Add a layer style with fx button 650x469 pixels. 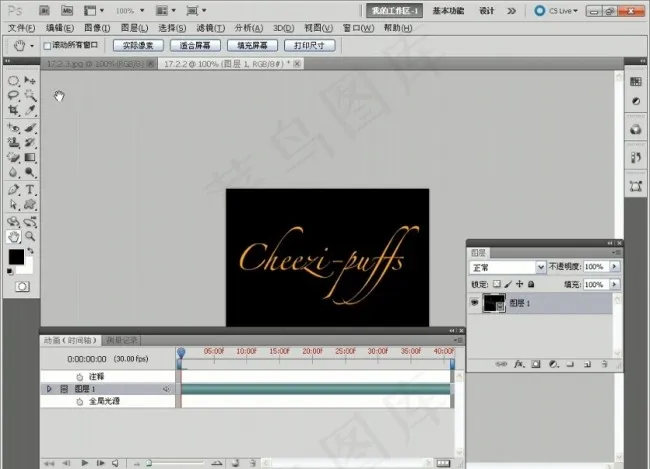[x=519, y=364]
